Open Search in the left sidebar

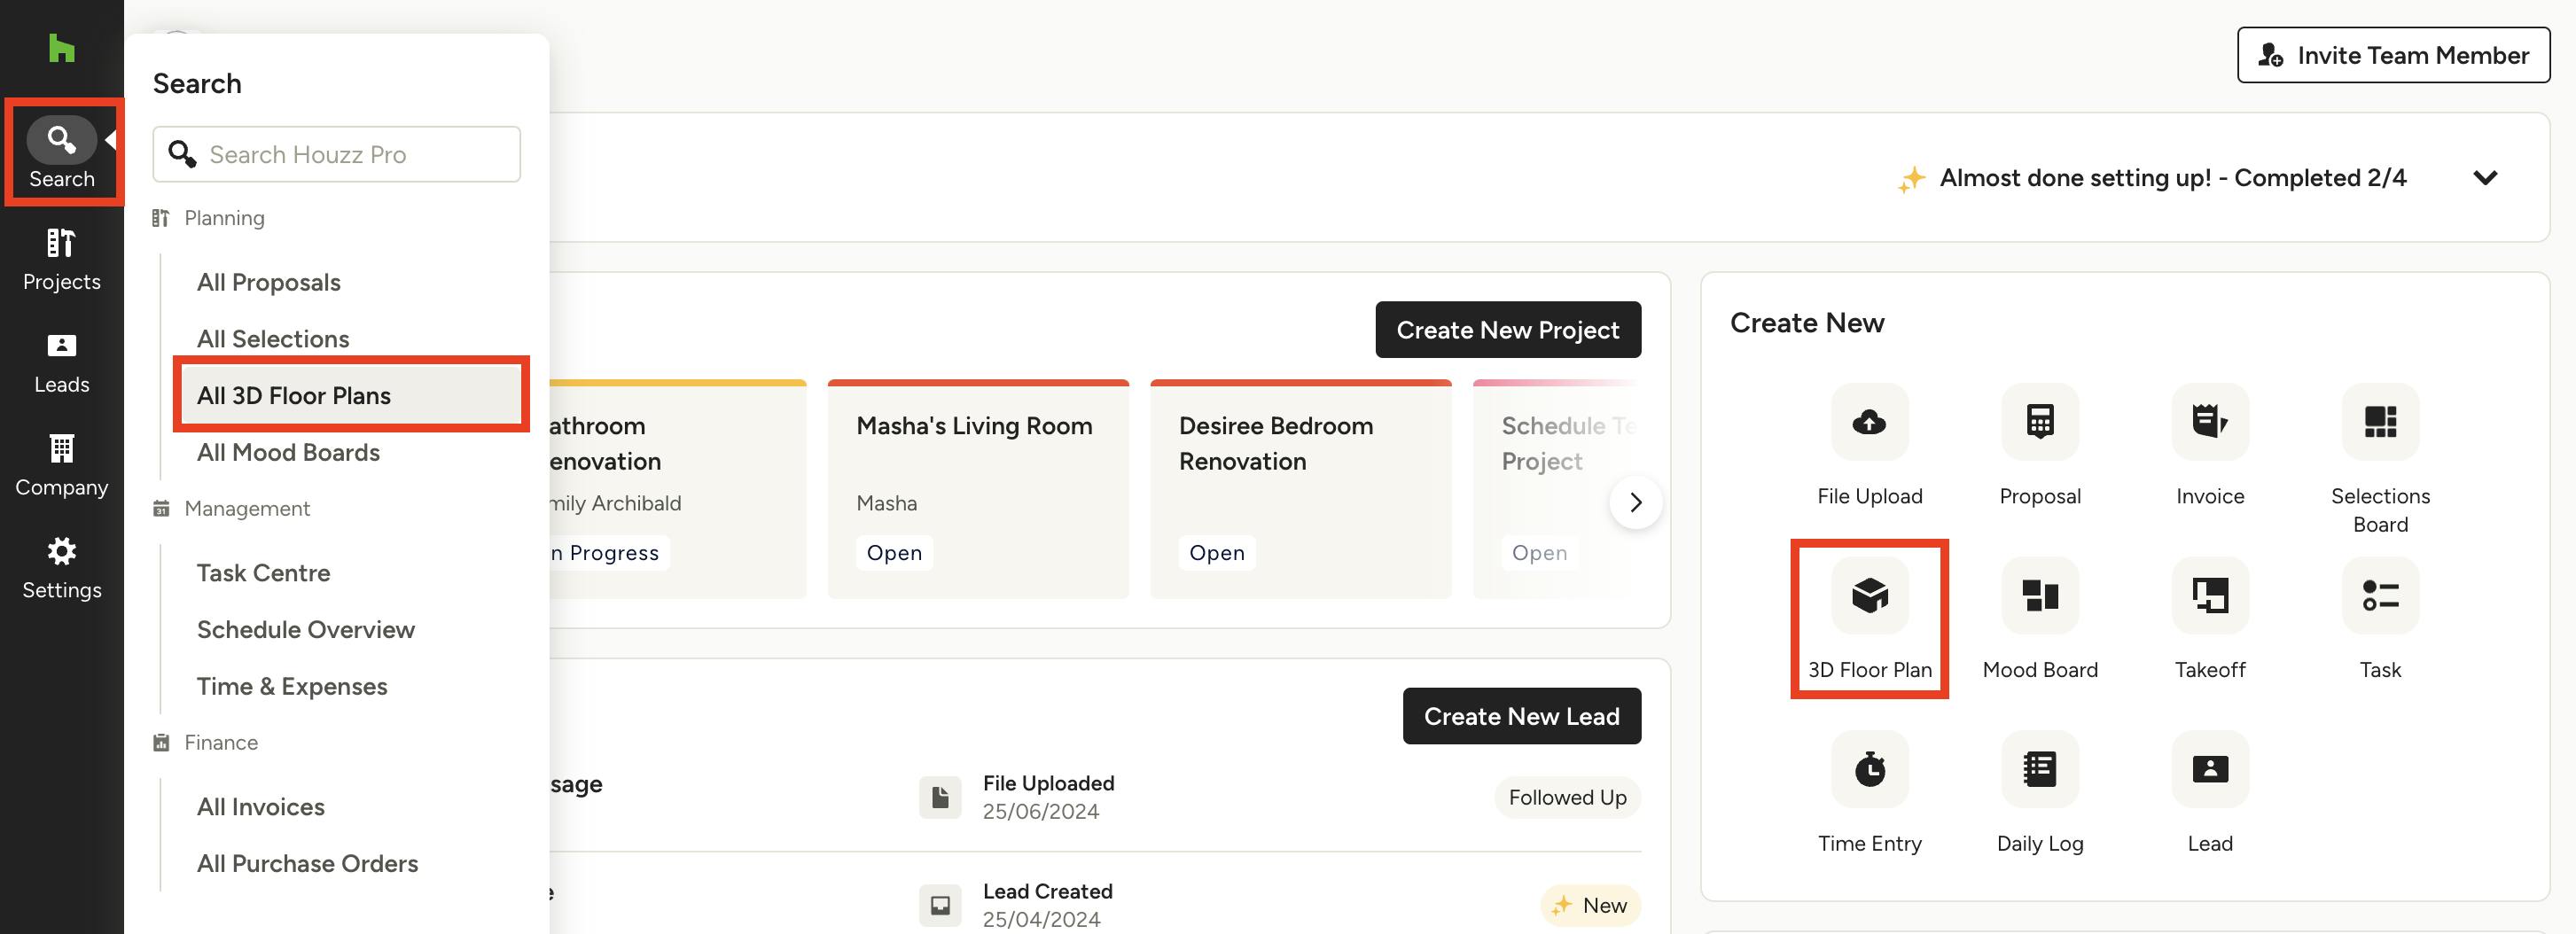(62, 153)
